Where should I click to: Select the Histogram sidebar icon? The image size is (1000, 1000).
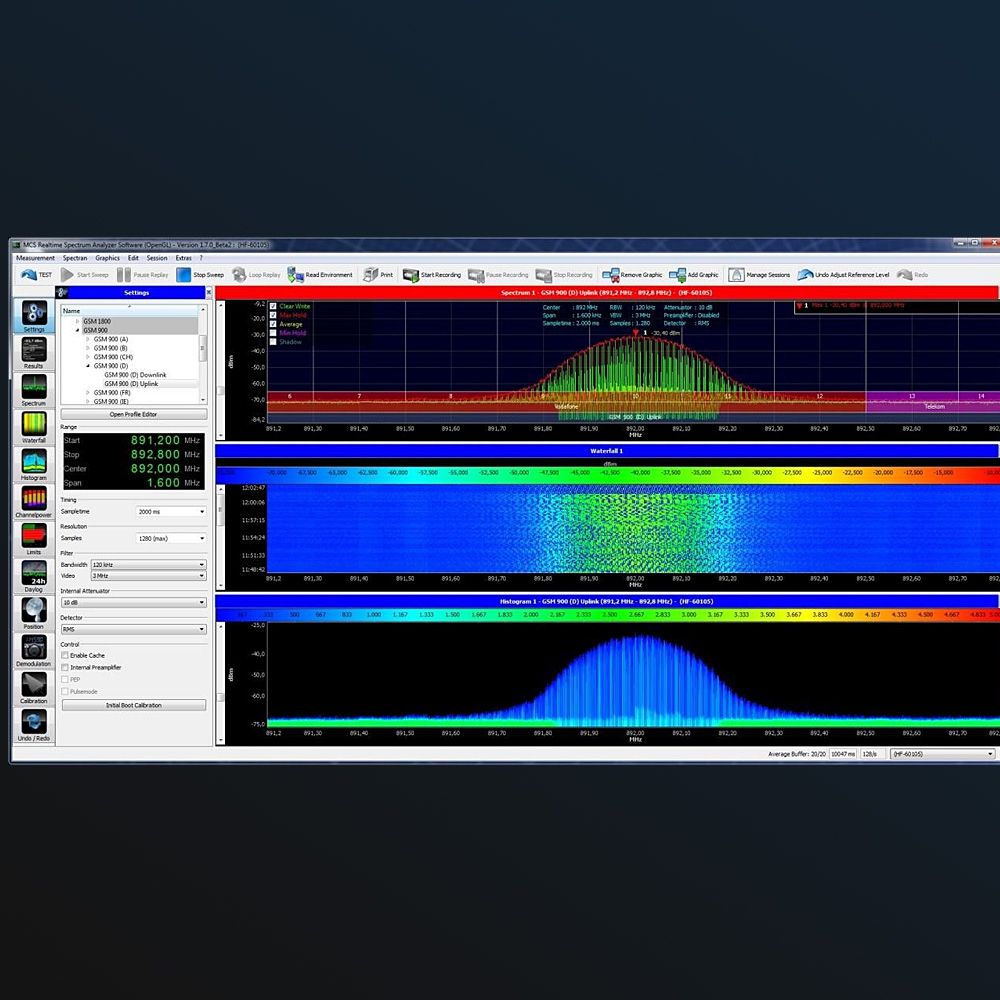33,463
